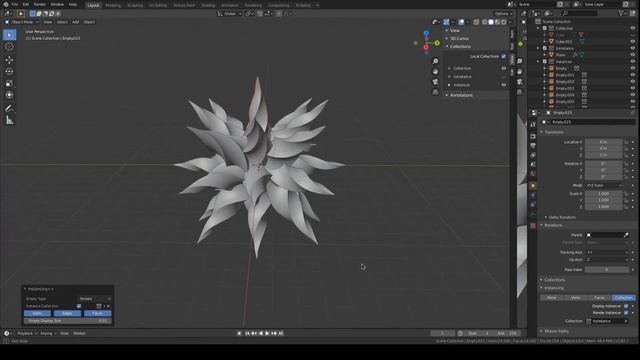640x360 pixels.
Task: Expand the Annotations panel in sidebar
Action: point(461,95)
